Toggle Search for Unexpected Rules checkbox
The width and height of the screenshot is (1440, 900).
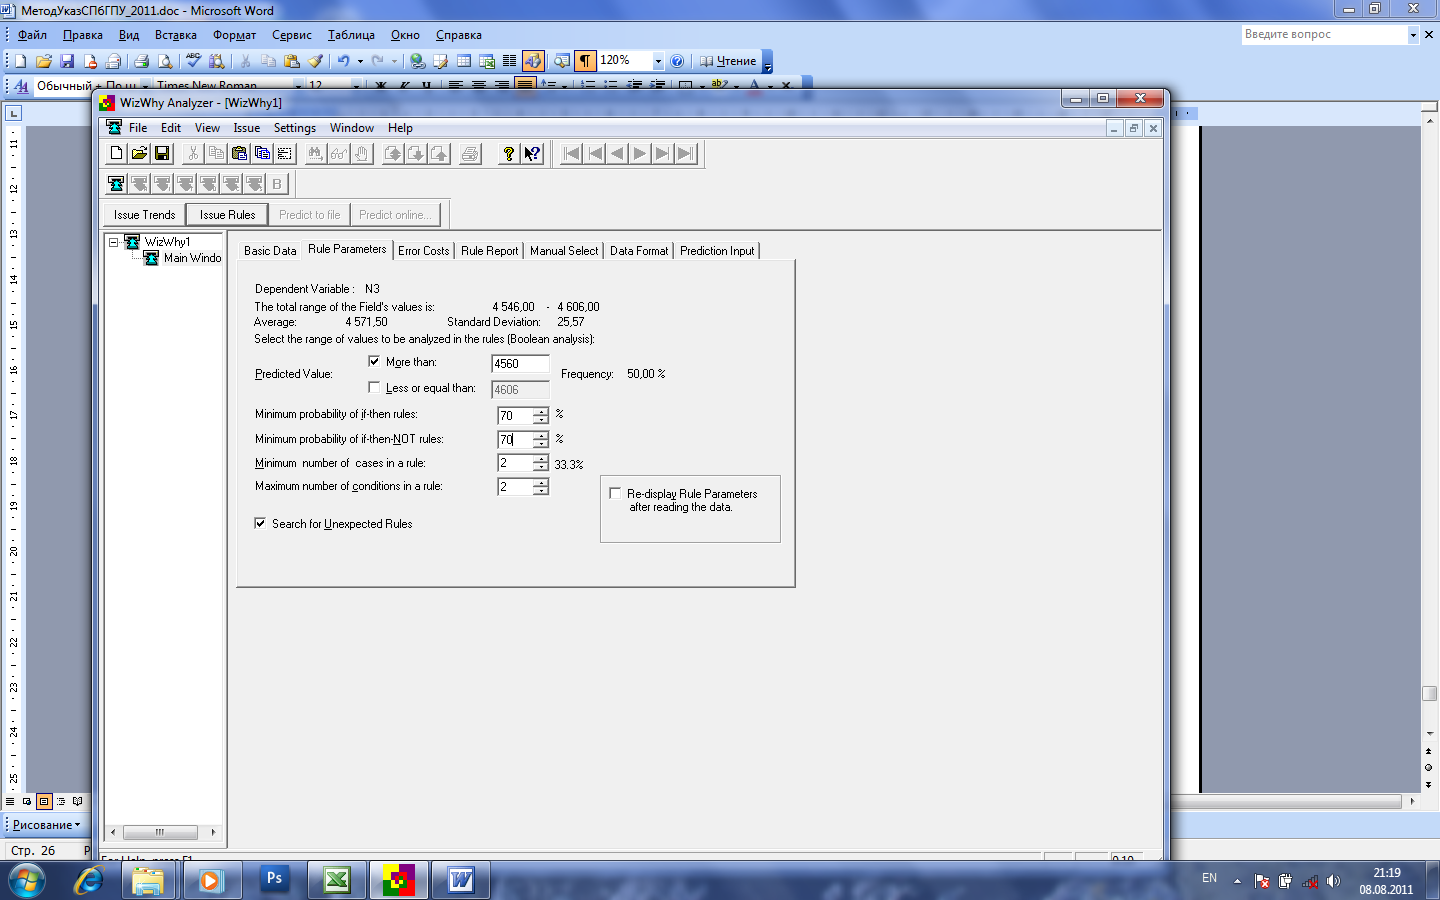coord(260,523)
